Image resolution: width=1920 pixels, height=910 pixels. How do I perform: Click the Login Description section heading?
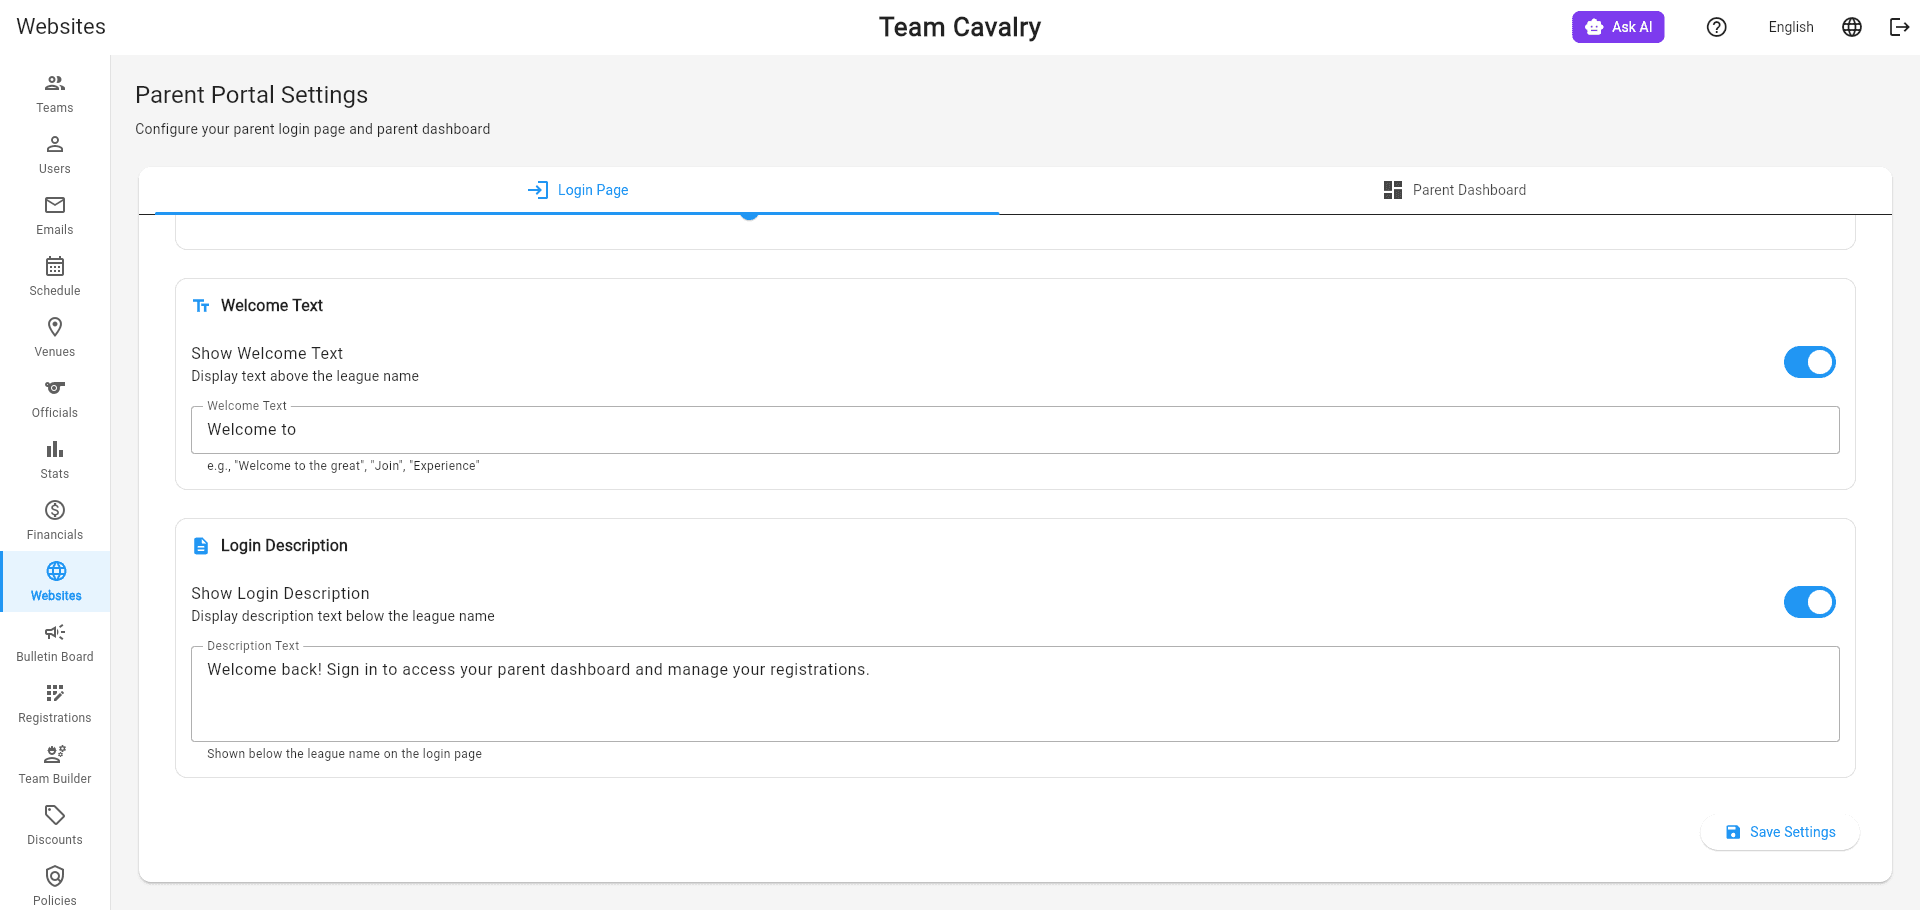pos(284,546)
